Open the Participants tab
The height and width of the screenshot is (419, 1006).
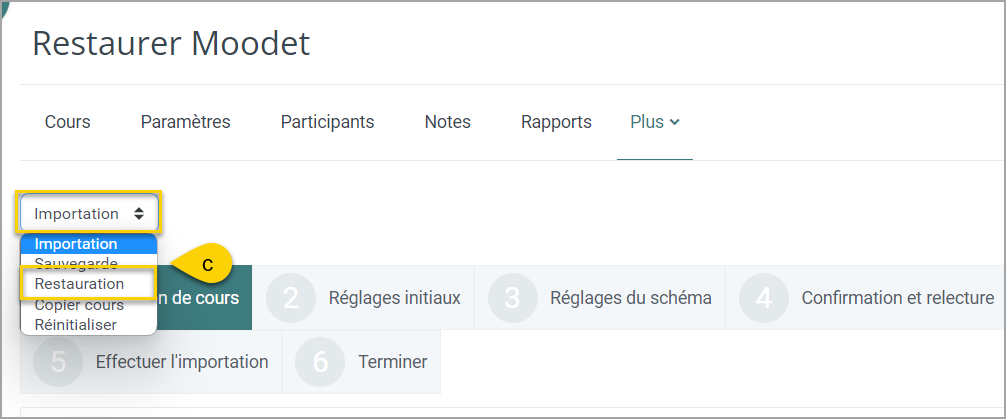pos(327,122)
